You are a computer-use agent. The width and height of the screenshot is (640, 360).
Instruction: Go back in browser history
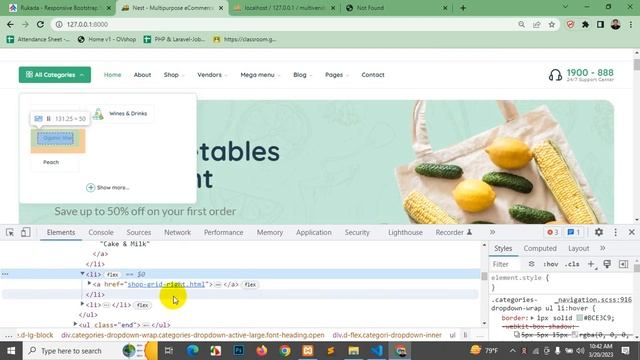coord(10,24)
